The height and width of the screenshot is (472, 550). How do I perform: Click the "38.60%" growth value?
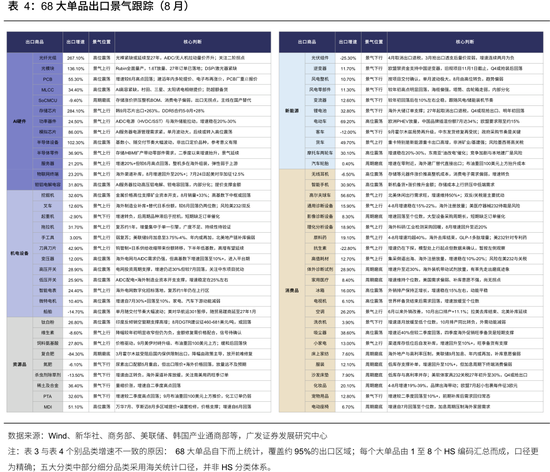348,333
